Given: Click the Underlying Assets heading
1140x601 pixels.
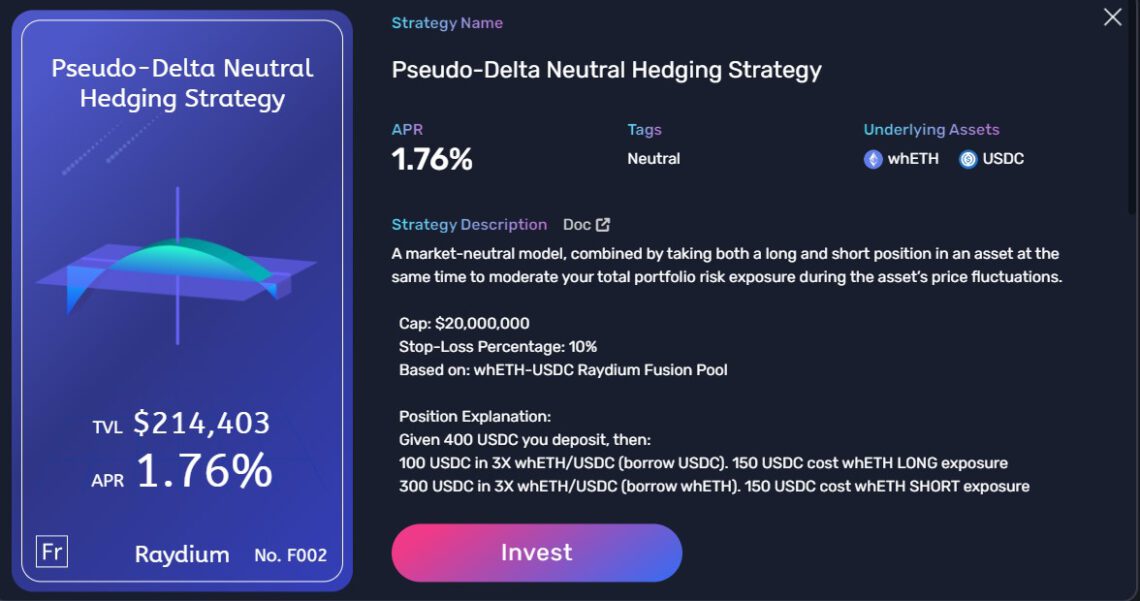Looking at the screenshot, I should [931, 129].
